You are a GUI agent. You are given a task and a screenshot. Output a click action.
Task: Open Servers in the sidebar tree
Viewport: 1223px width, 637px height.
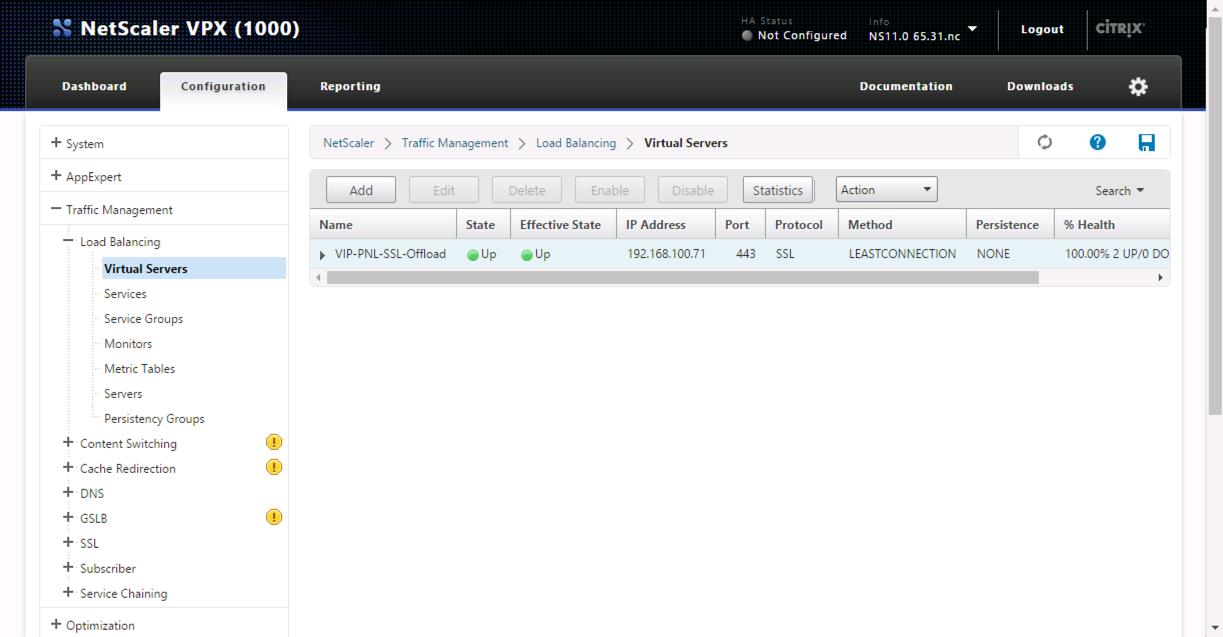pos(123,394)
